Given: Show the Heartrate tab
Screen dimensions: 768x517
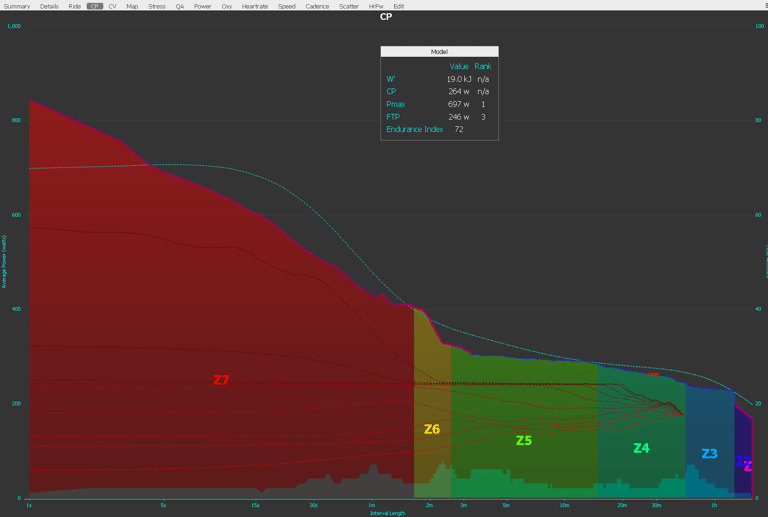Looking at the screenshot, I should pyautogui.click(x=255, y=6).
